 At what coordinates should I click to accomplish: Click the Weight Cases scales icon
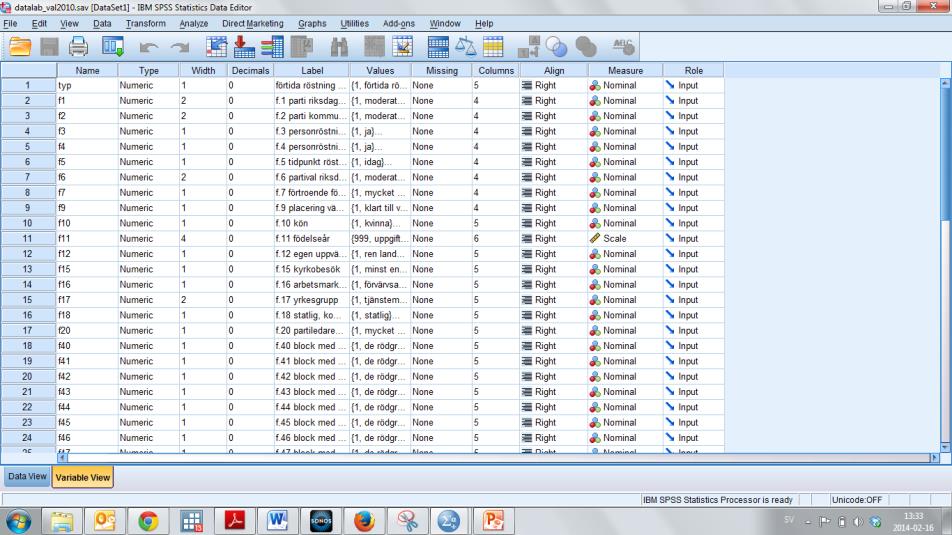[466, 47]
